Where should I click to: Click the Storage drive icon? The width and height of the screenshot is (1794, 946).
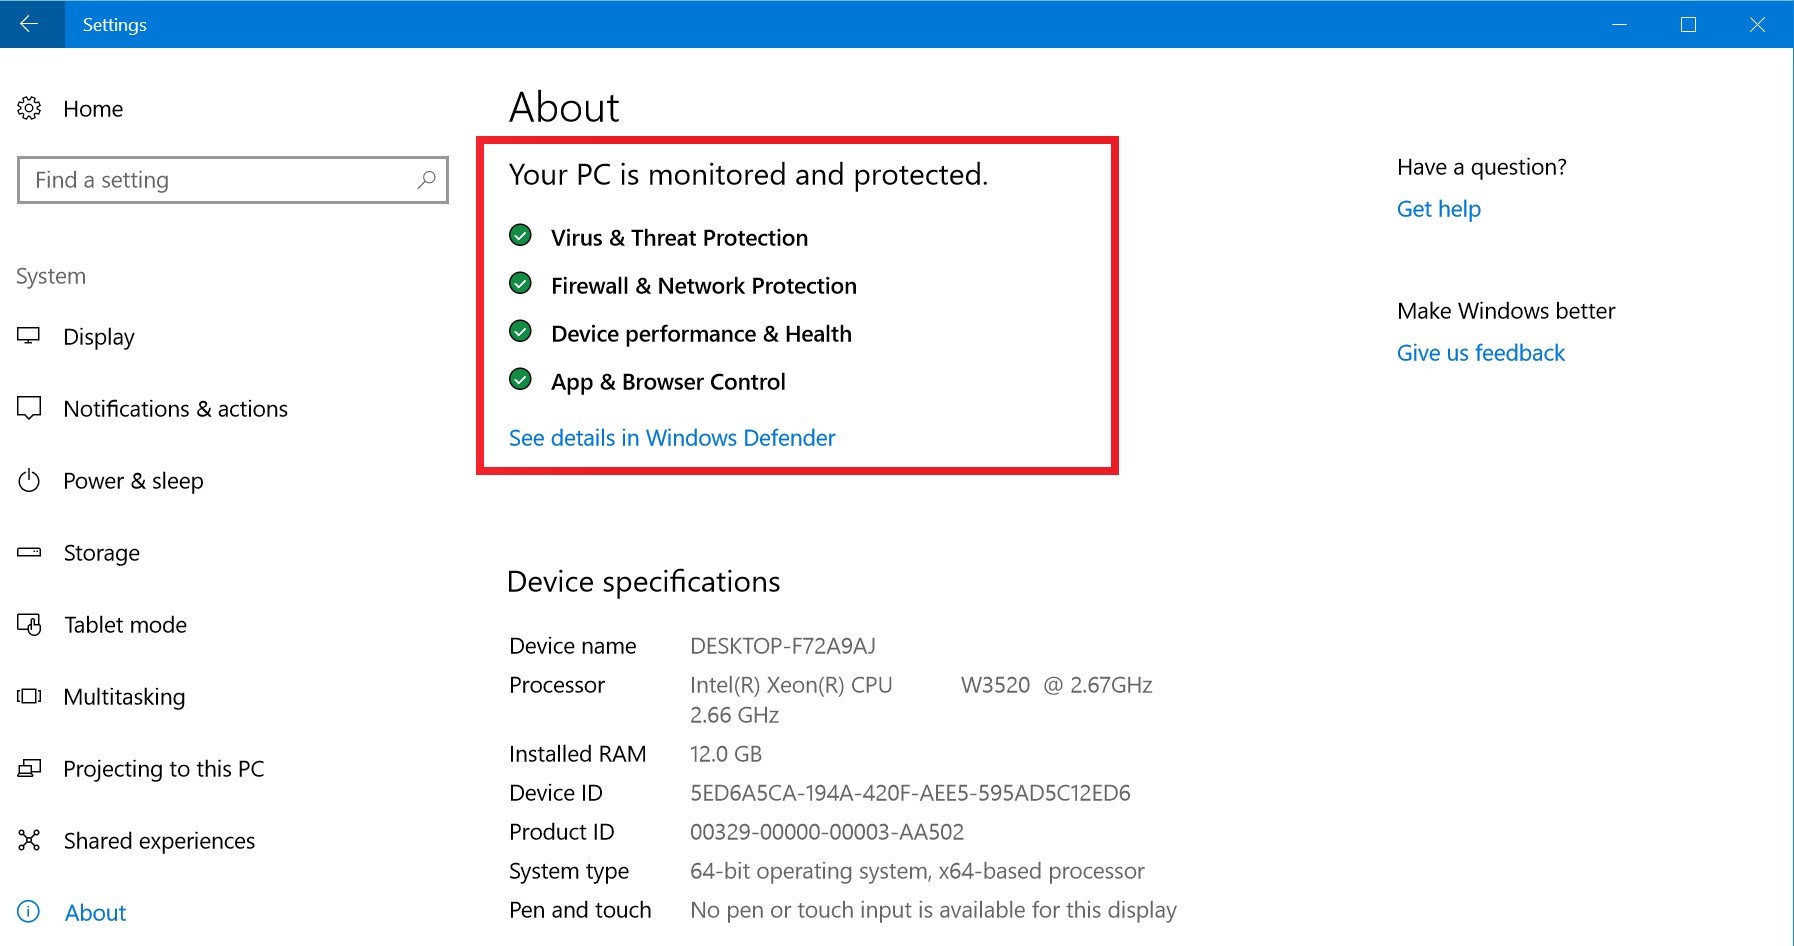tap(29, 552)
